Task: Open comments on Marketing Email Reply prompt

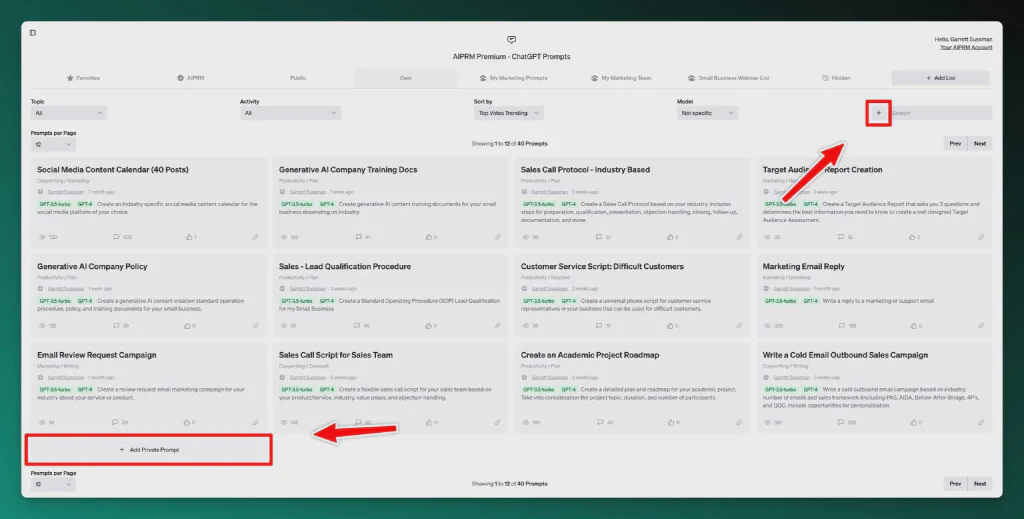Action: [840, 325]
